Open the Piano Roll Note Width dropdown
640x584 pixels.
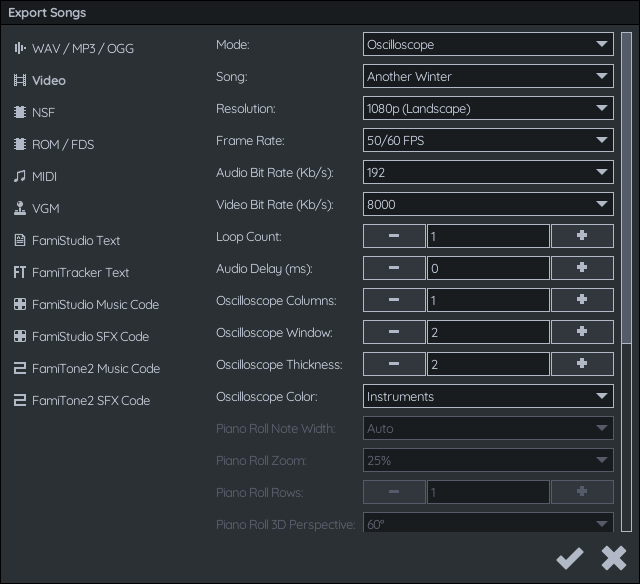coord(488,428)
